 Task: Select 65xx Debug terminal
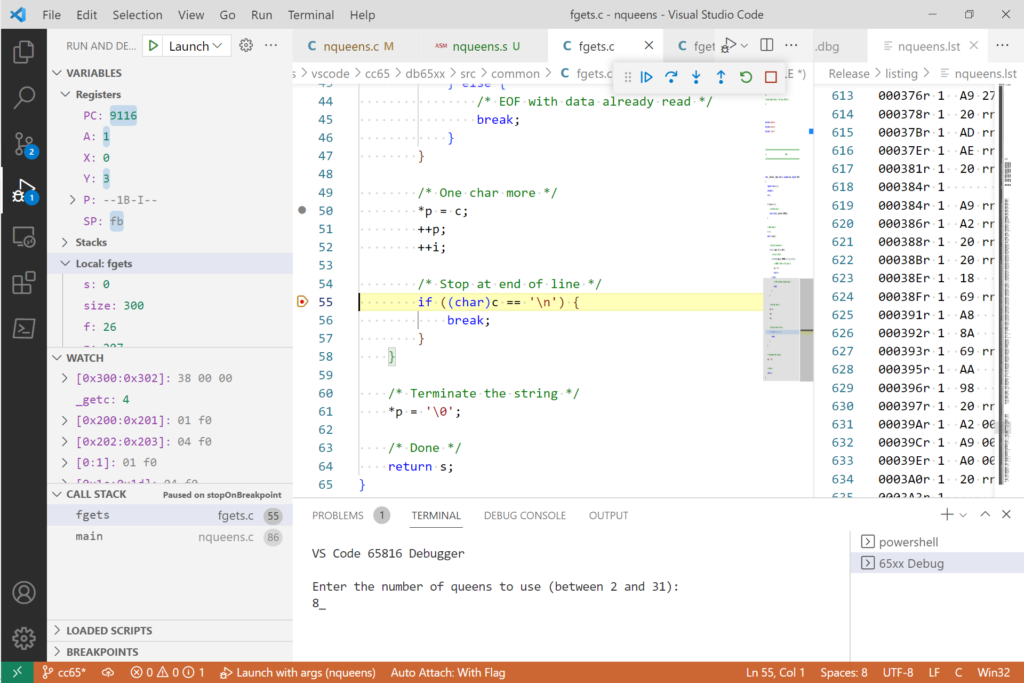tap(937, 563)
